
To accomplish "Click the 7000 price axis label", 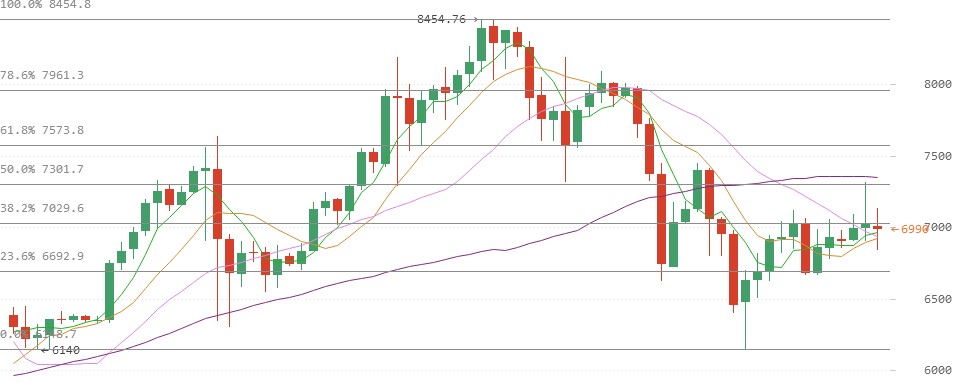I will point(938,227).
